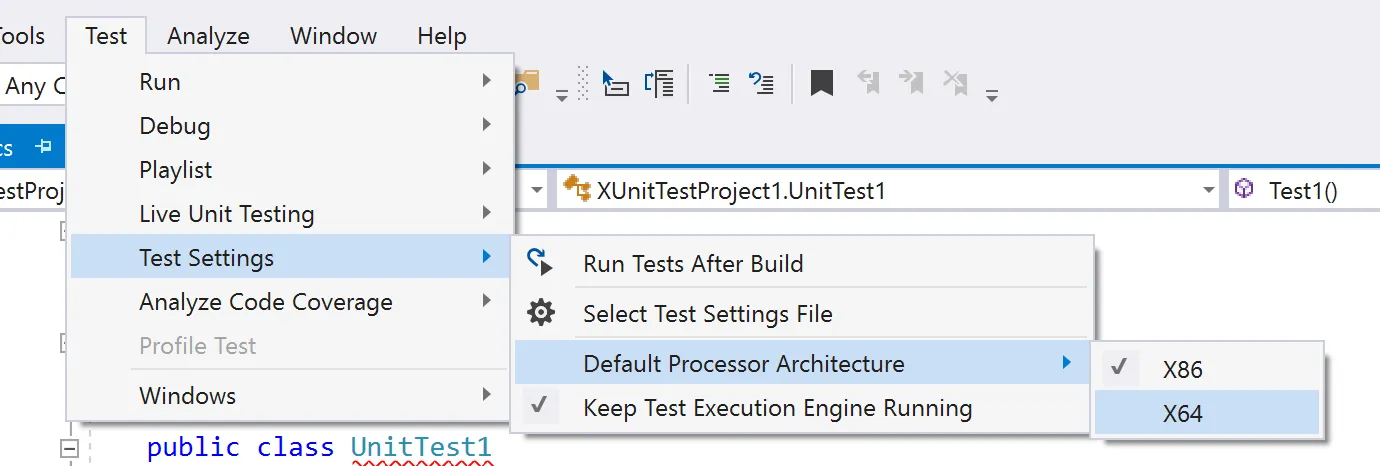Open the Window menu
Viewport: 1380px width, 466px height.
pyautogui.click(x=333, y=36)
